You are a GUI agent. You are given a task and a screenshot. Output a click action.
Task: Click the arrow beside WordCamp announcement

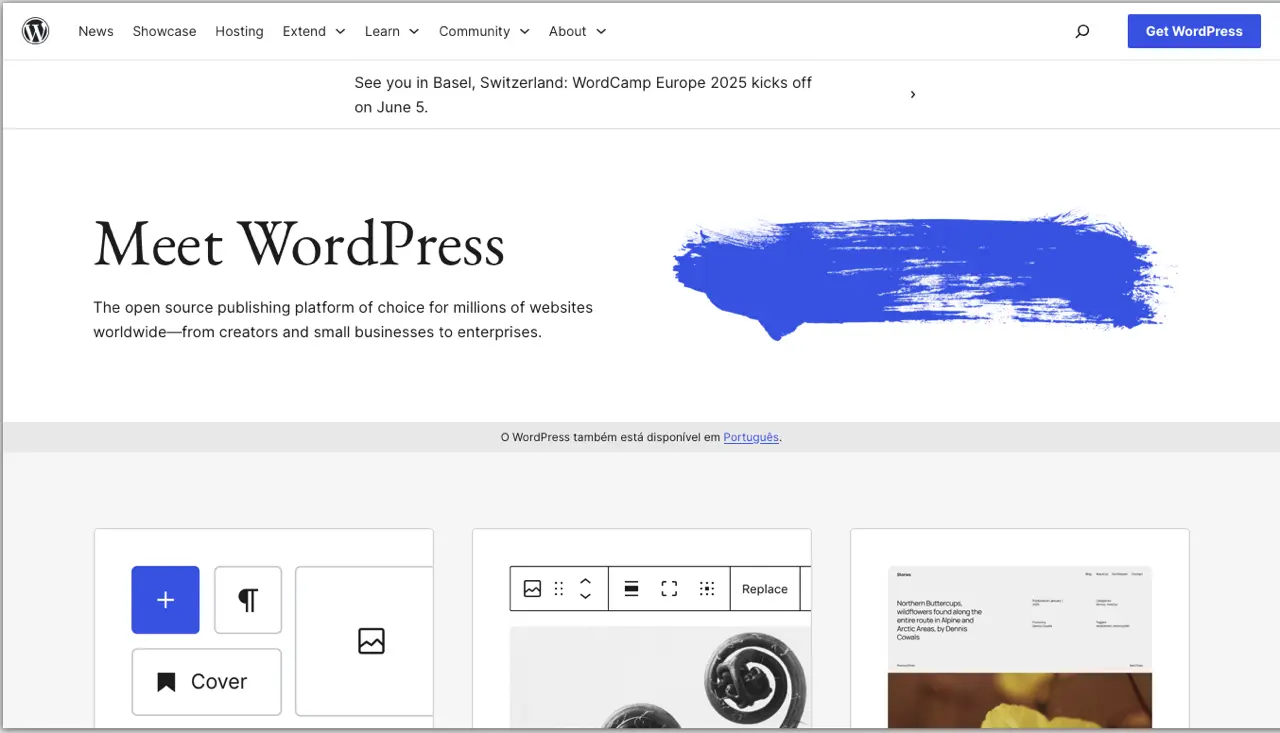[x=912, y=94]
